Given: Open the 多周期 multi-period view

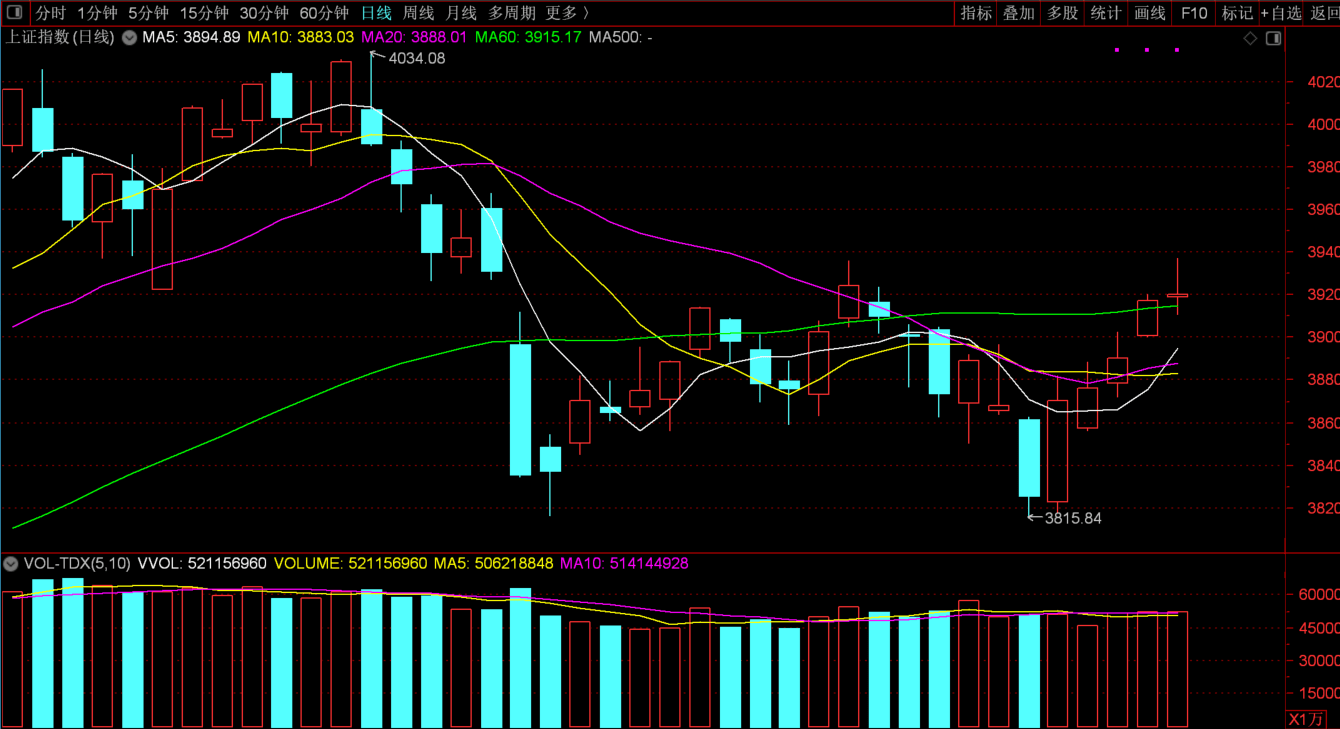Looking at the screenshot, I should pyautogui.click(x=511, y=13).
